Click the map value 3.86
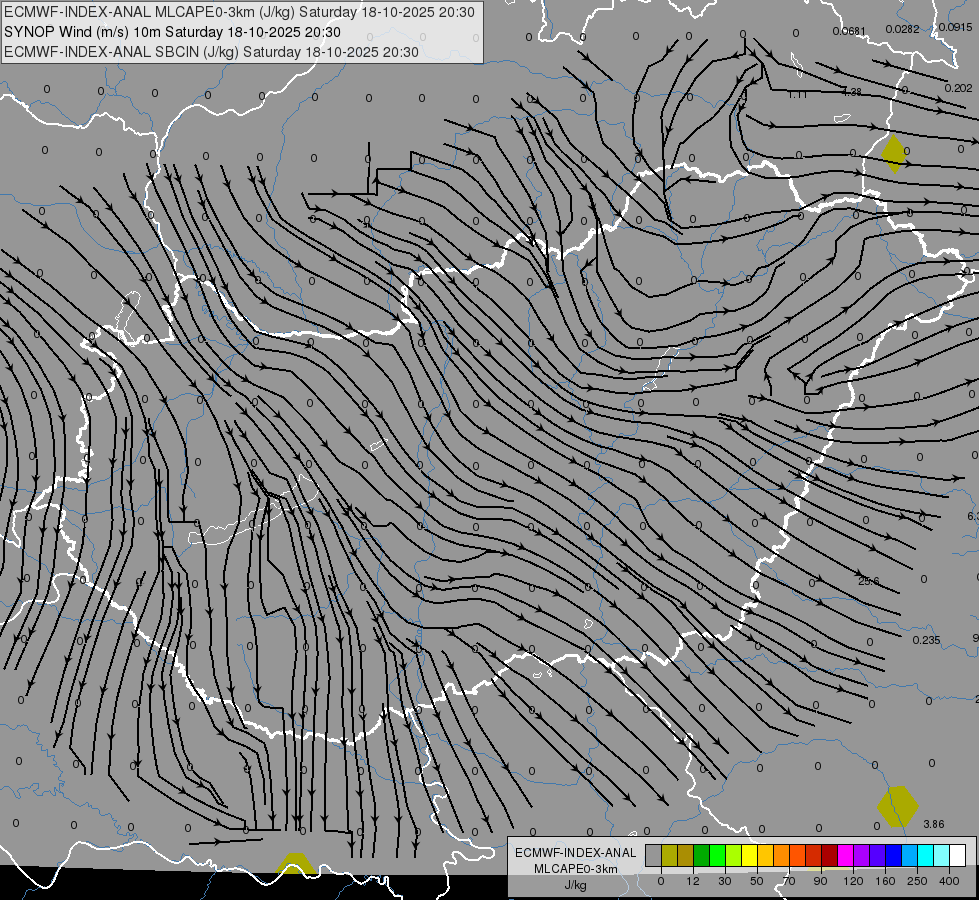979x900 pixels. (934, 824)
